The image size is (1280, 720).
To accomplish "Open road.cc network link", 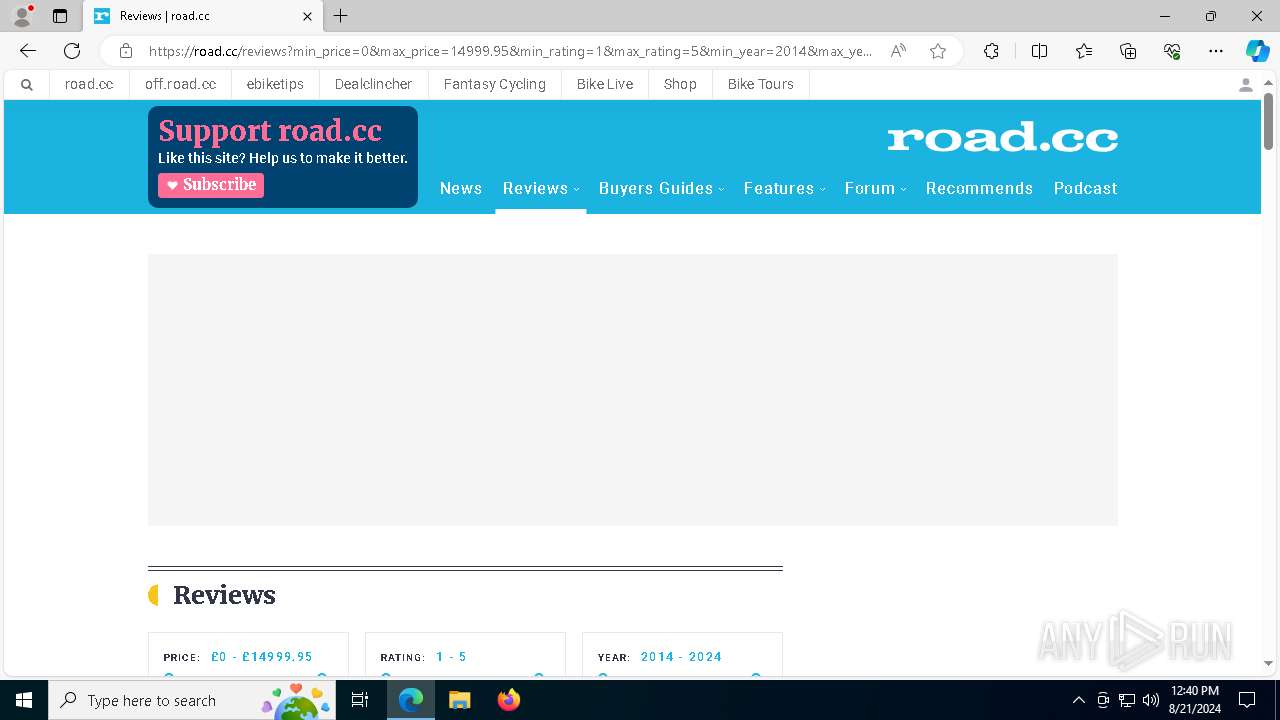I will [x=89, y=85].
